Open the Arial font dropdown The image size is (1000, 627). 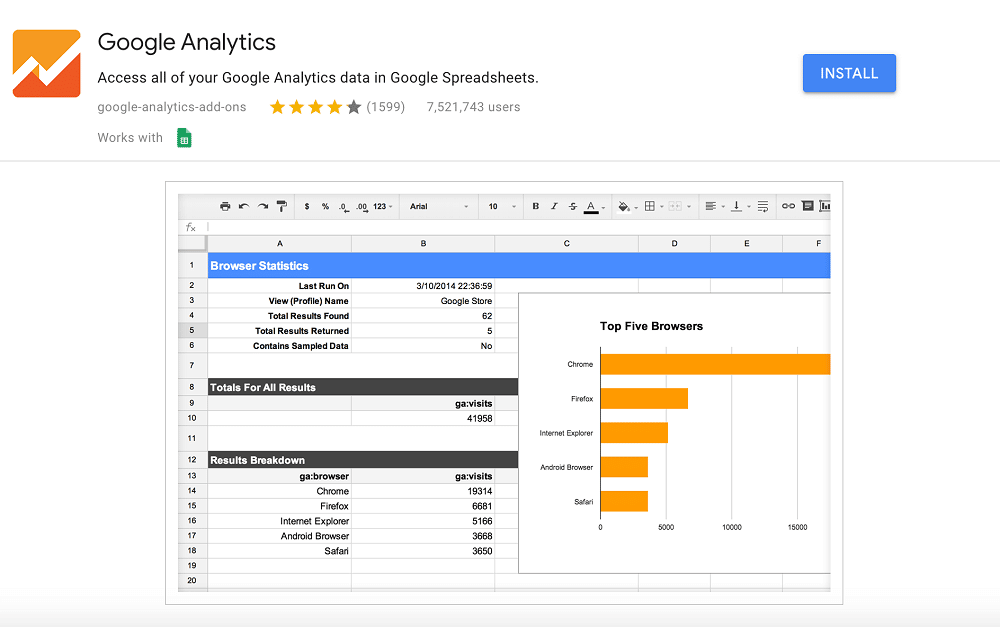click(439, 206)
